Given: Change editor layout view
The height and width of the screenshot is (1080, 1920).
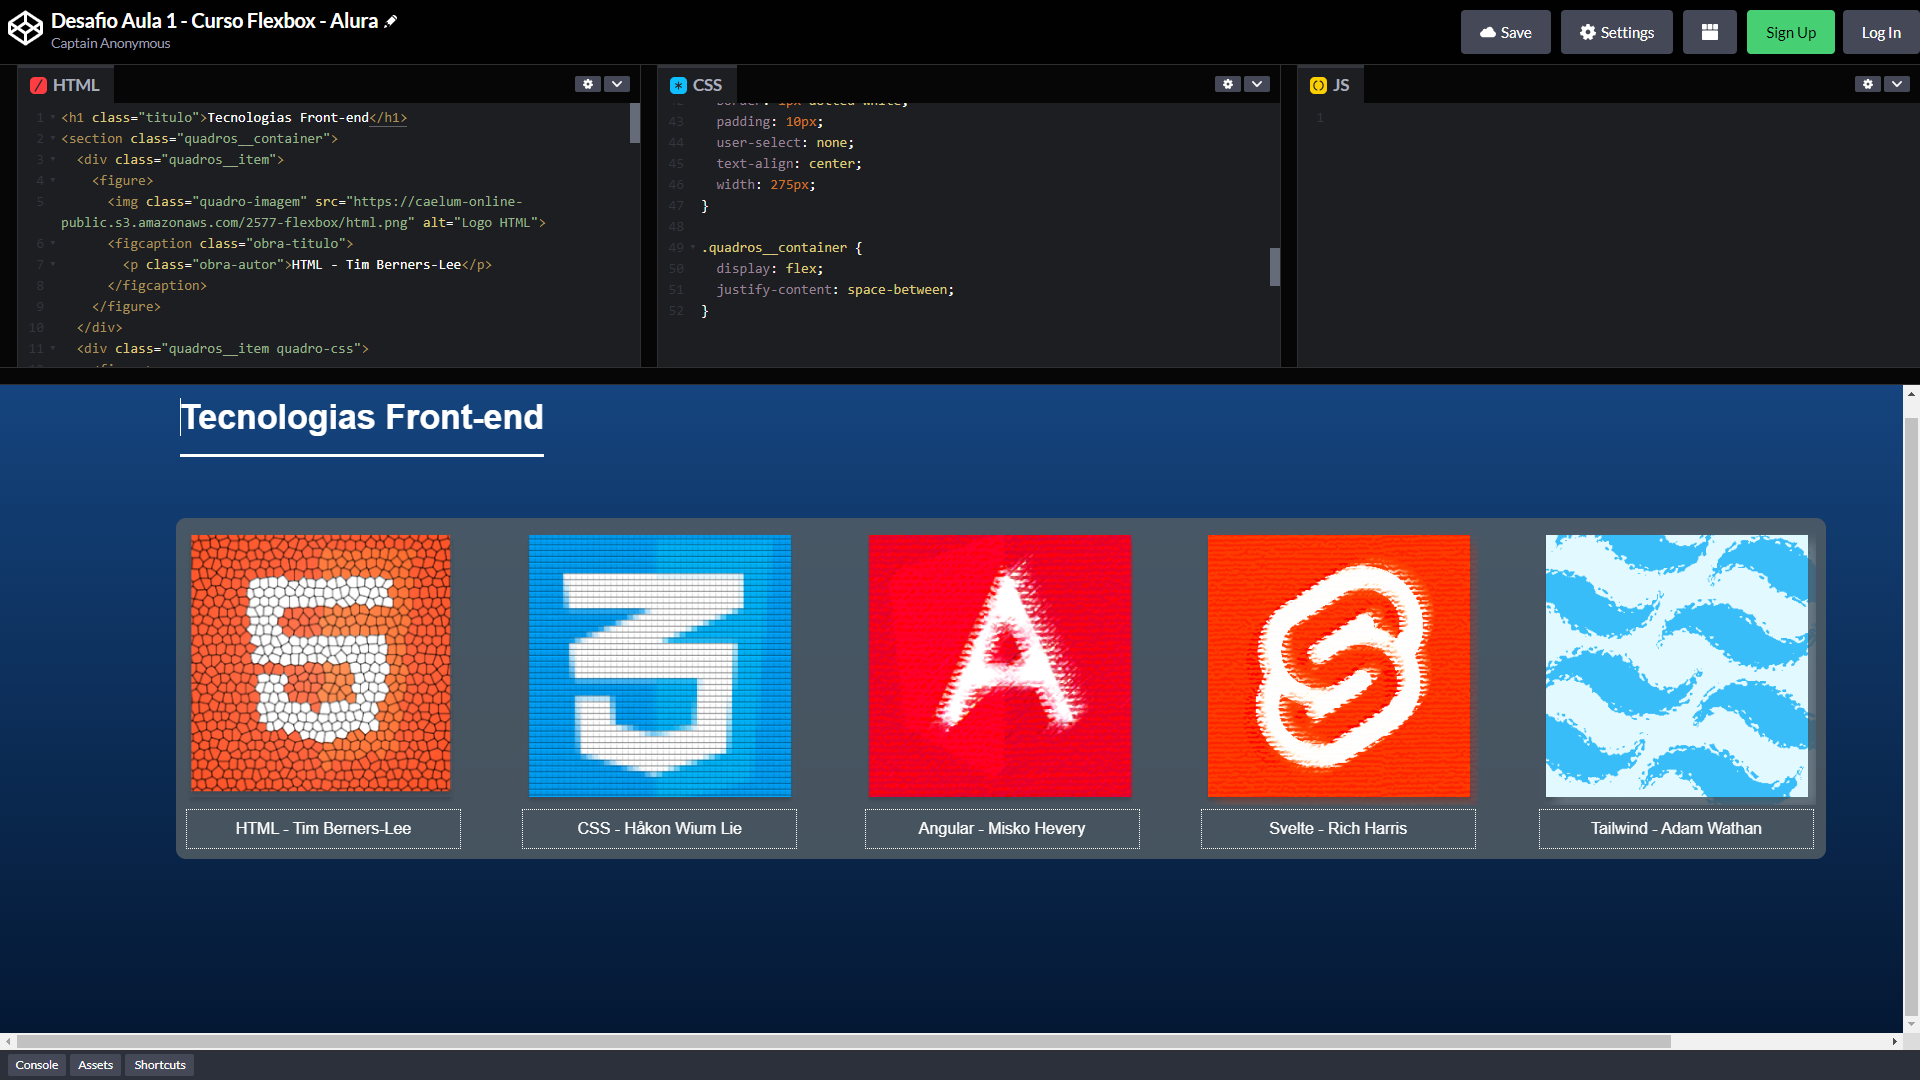Looking at the screenshot, I should (1709, 32).
